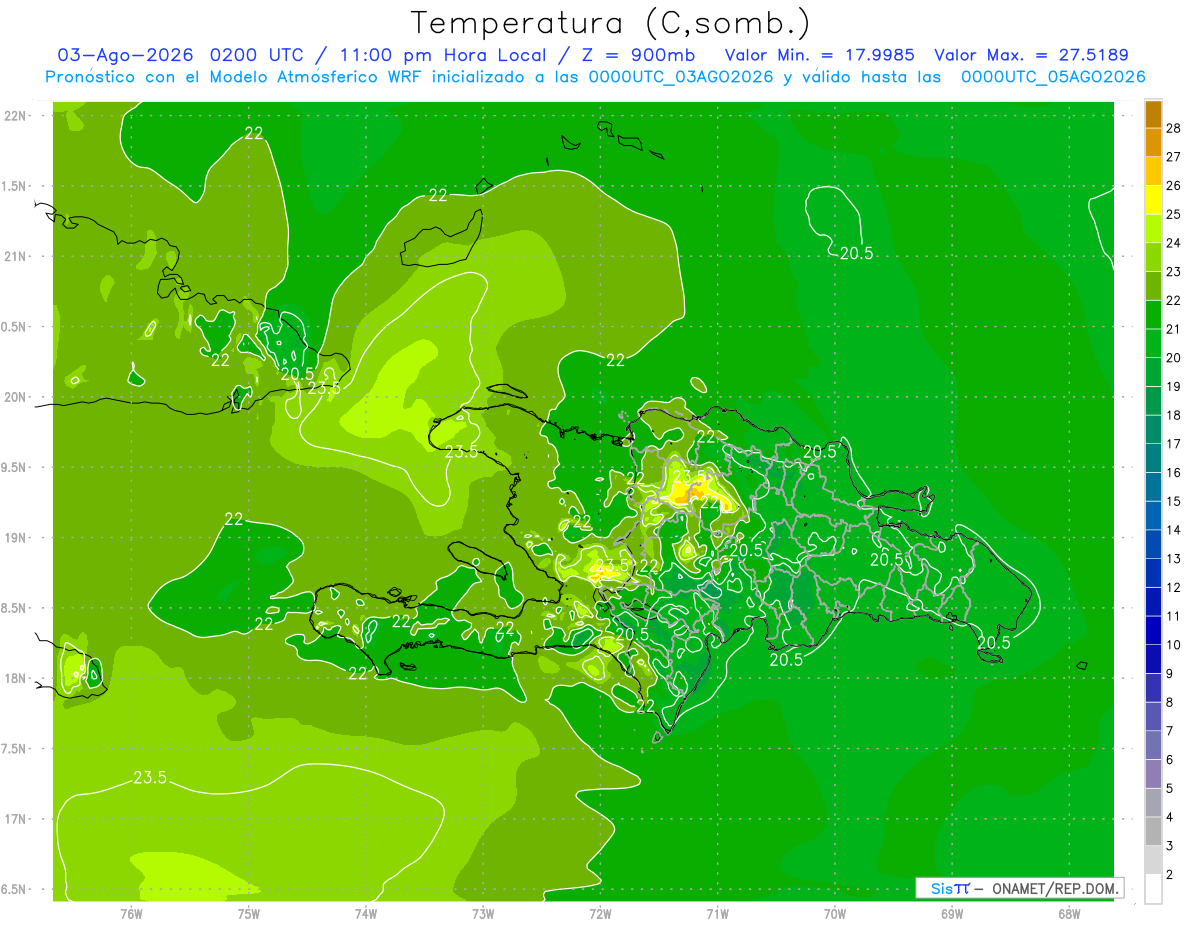Image resolution: width=1200 pixels, height=927 pixels.
Task: Pick the amber legend swatch between 26 and 27
Action: click(1153, 171)
